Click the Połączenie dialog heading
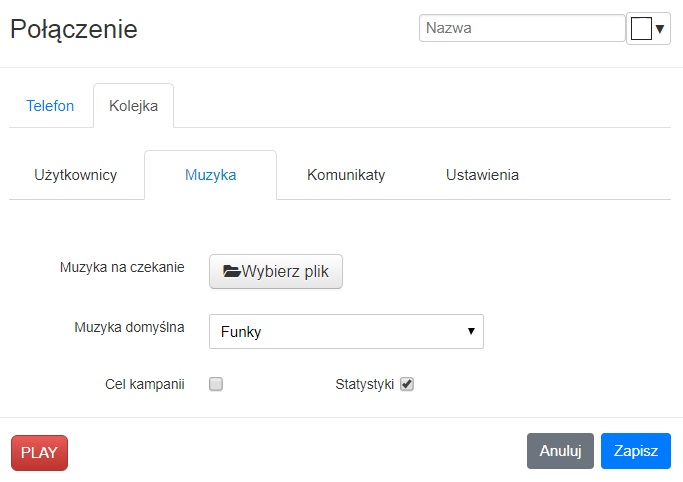This screenshot has width=683, height=482. click(74, 30)
